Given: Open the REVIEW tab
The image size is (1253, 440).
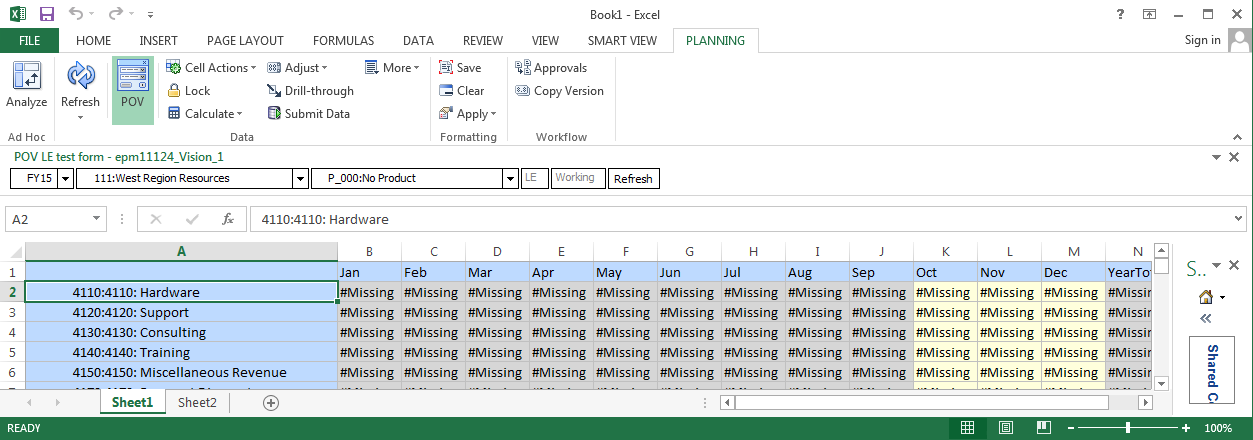Looking at the screenshot, I should click(x=483, y=41).
